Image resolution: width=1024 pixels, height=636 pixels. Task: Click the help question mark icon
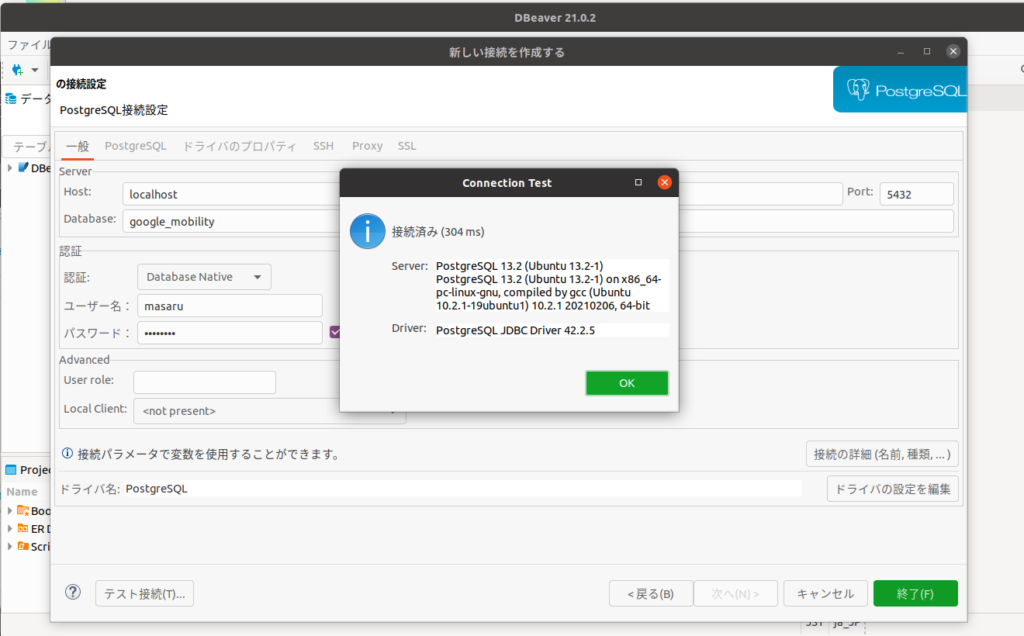tap(73, 592)
